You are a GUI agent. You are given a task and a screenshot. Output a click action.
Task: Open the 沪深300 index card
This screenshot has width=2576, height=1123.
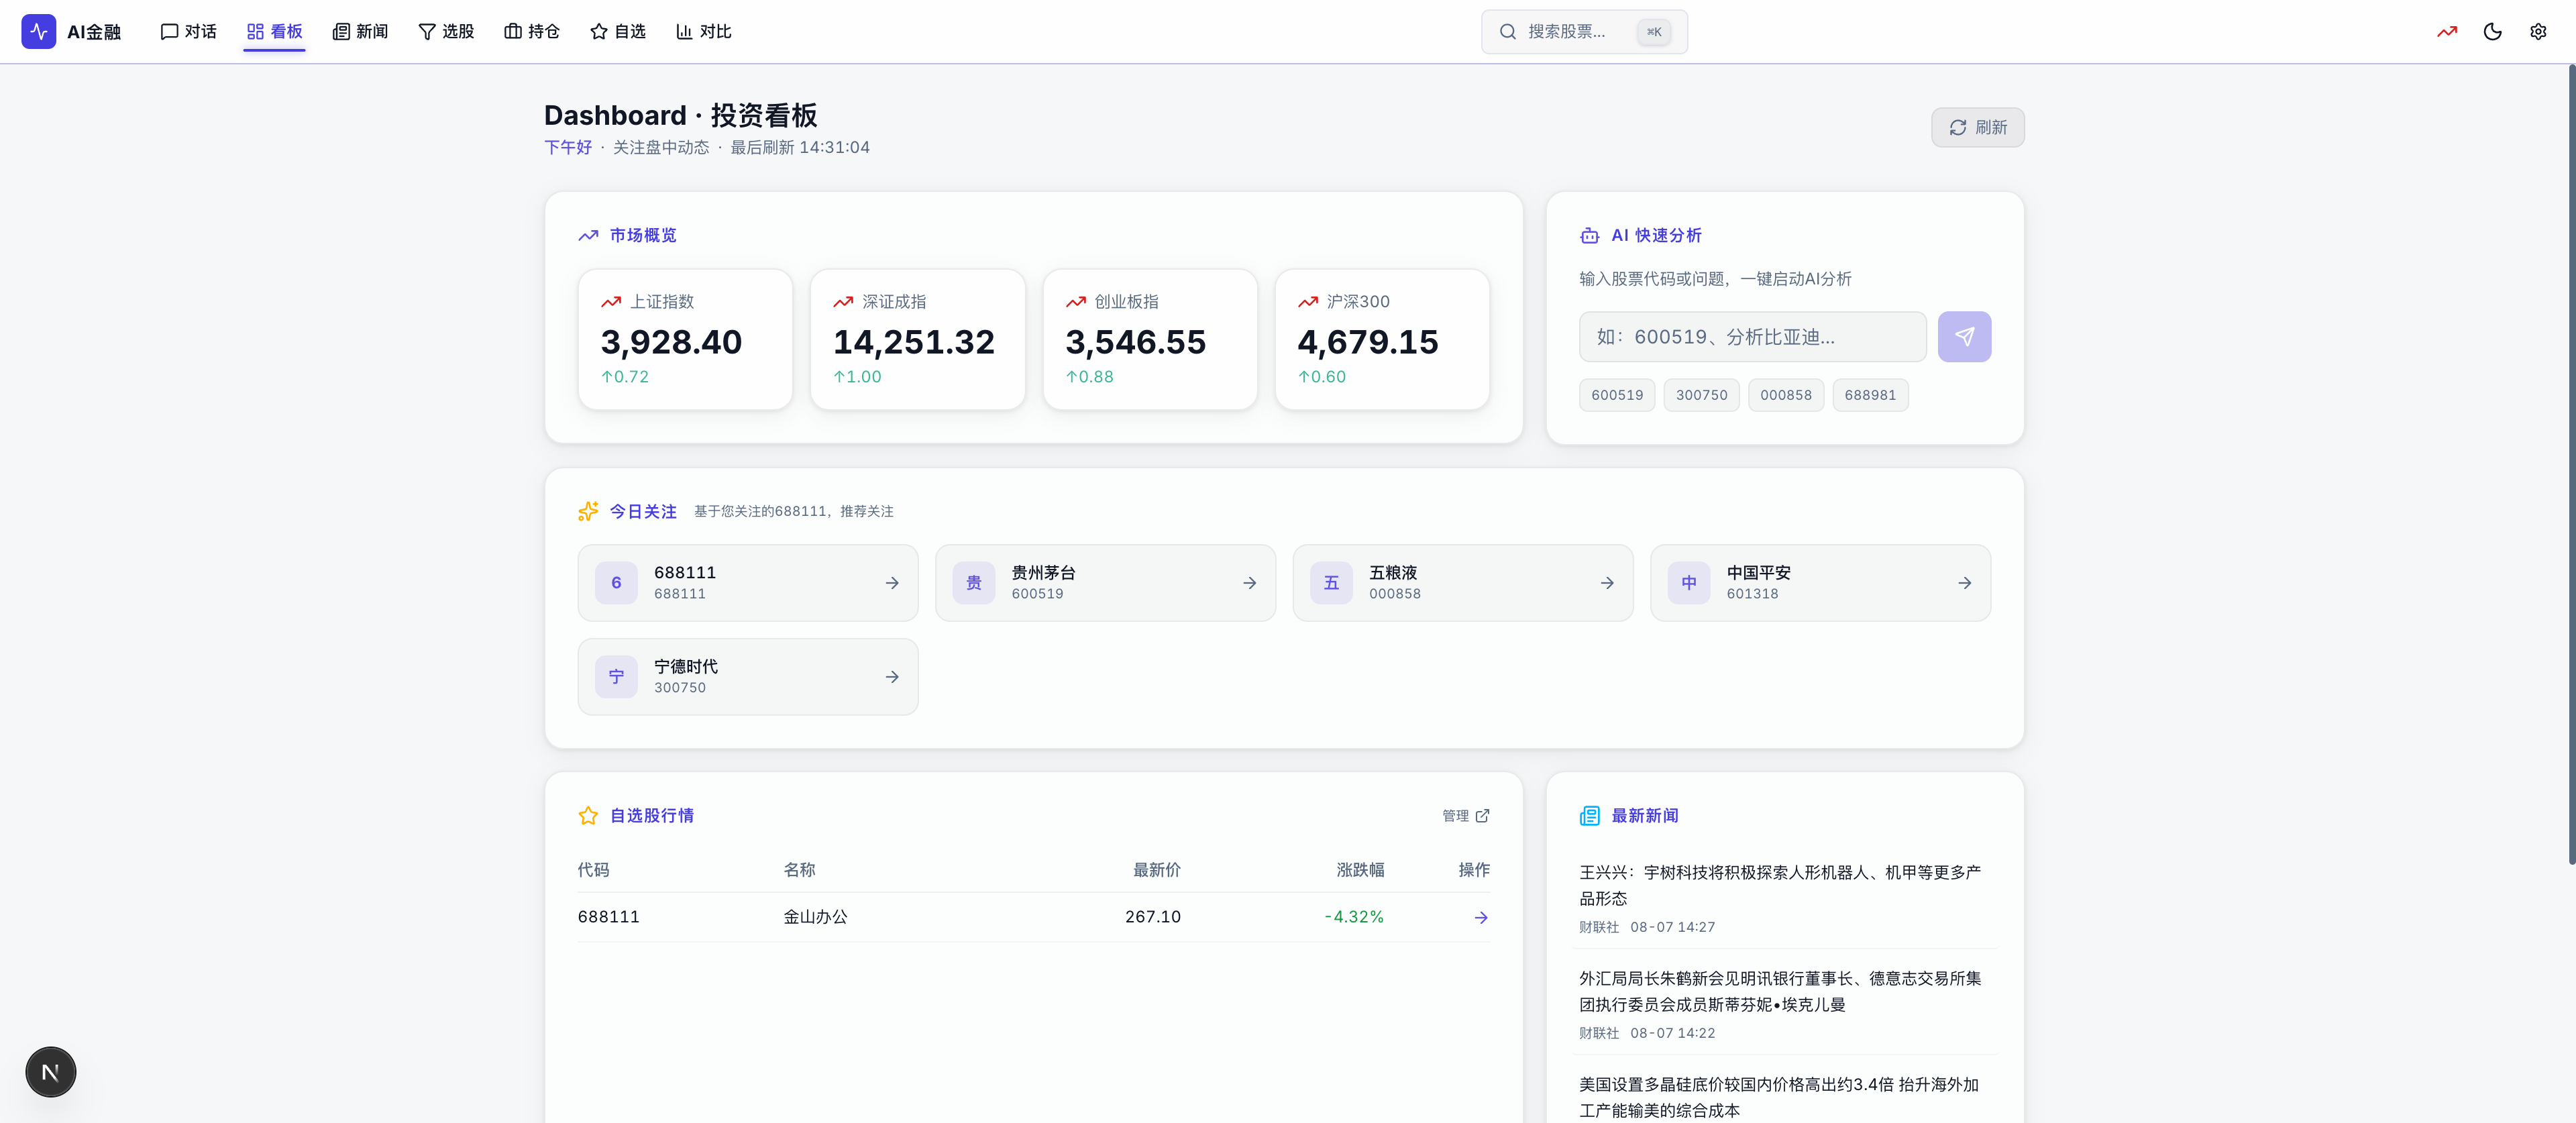click(x=1382, y=339)
